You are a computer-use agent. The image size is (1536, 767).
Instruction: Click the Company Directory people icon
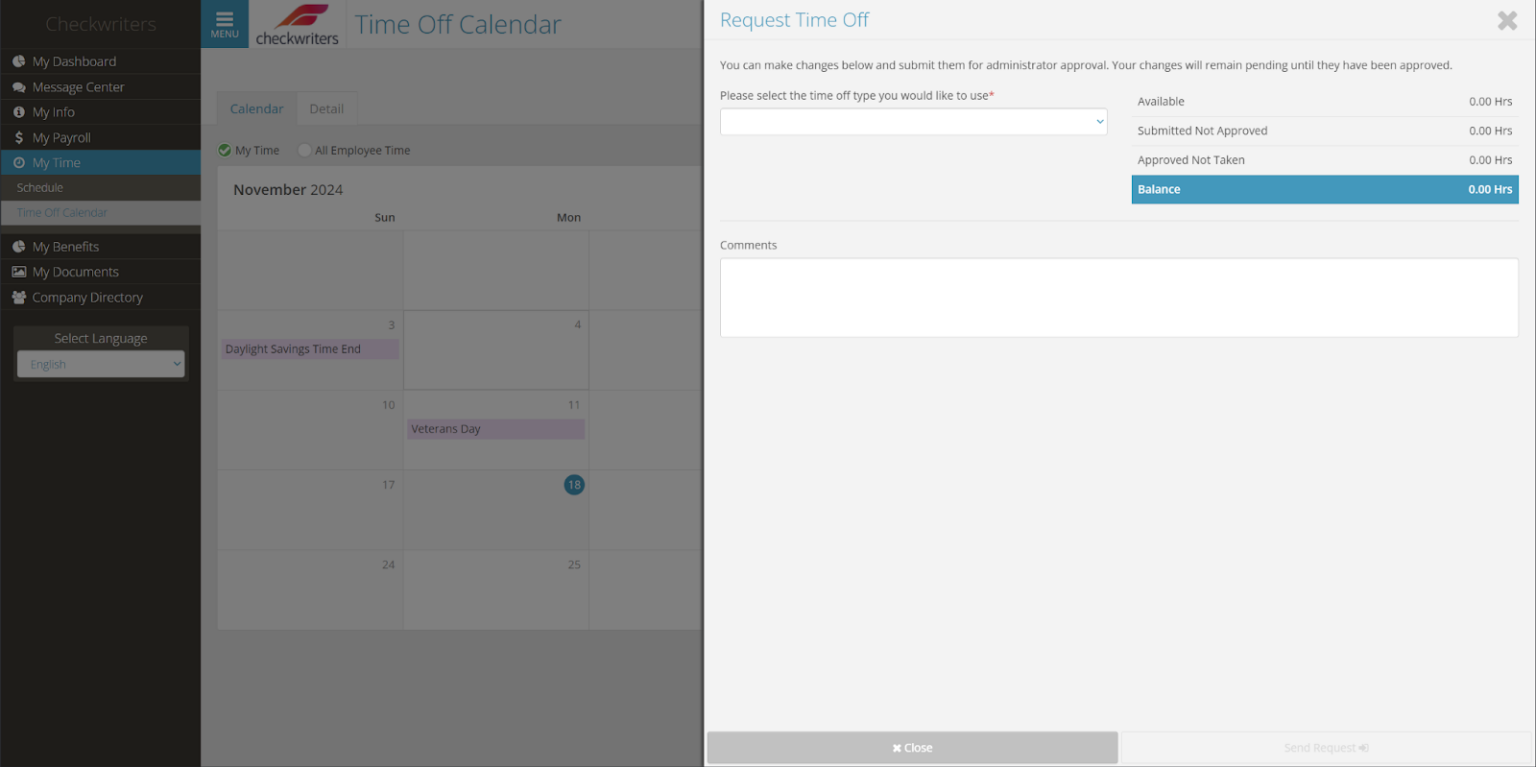[17, 297]
